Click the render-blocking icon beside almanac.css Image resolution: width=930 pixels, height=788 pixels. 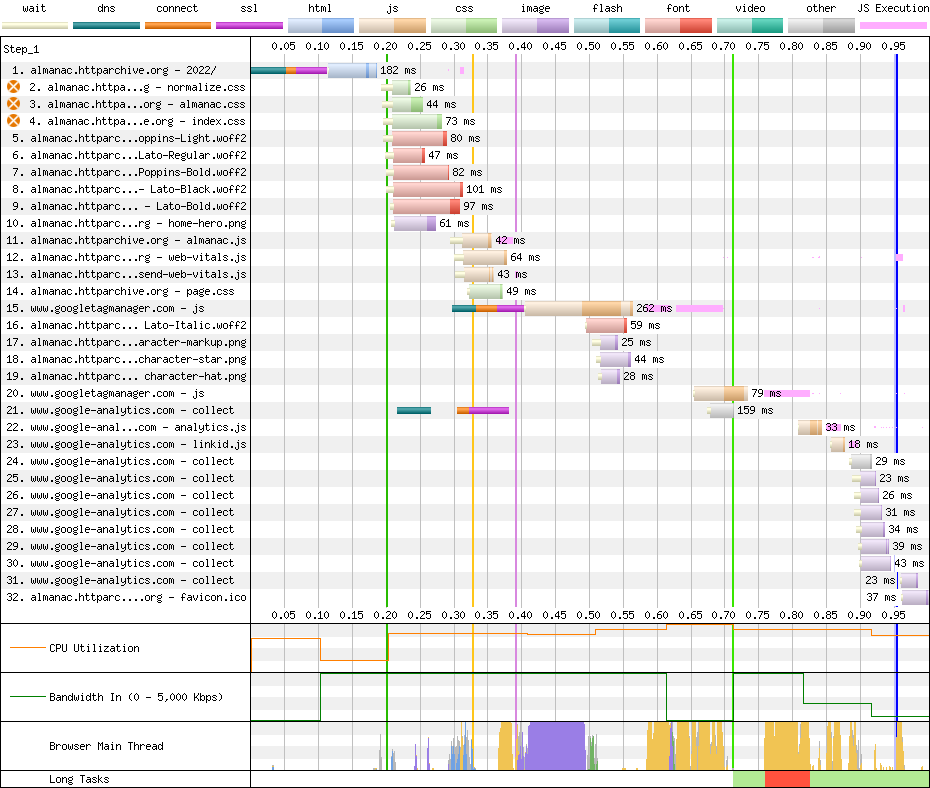[14, 104]
